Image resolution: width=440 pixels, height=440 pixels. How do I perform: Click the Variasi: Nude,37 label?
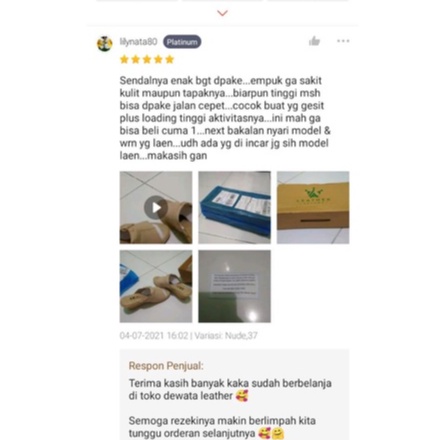(x=226, y=335)
